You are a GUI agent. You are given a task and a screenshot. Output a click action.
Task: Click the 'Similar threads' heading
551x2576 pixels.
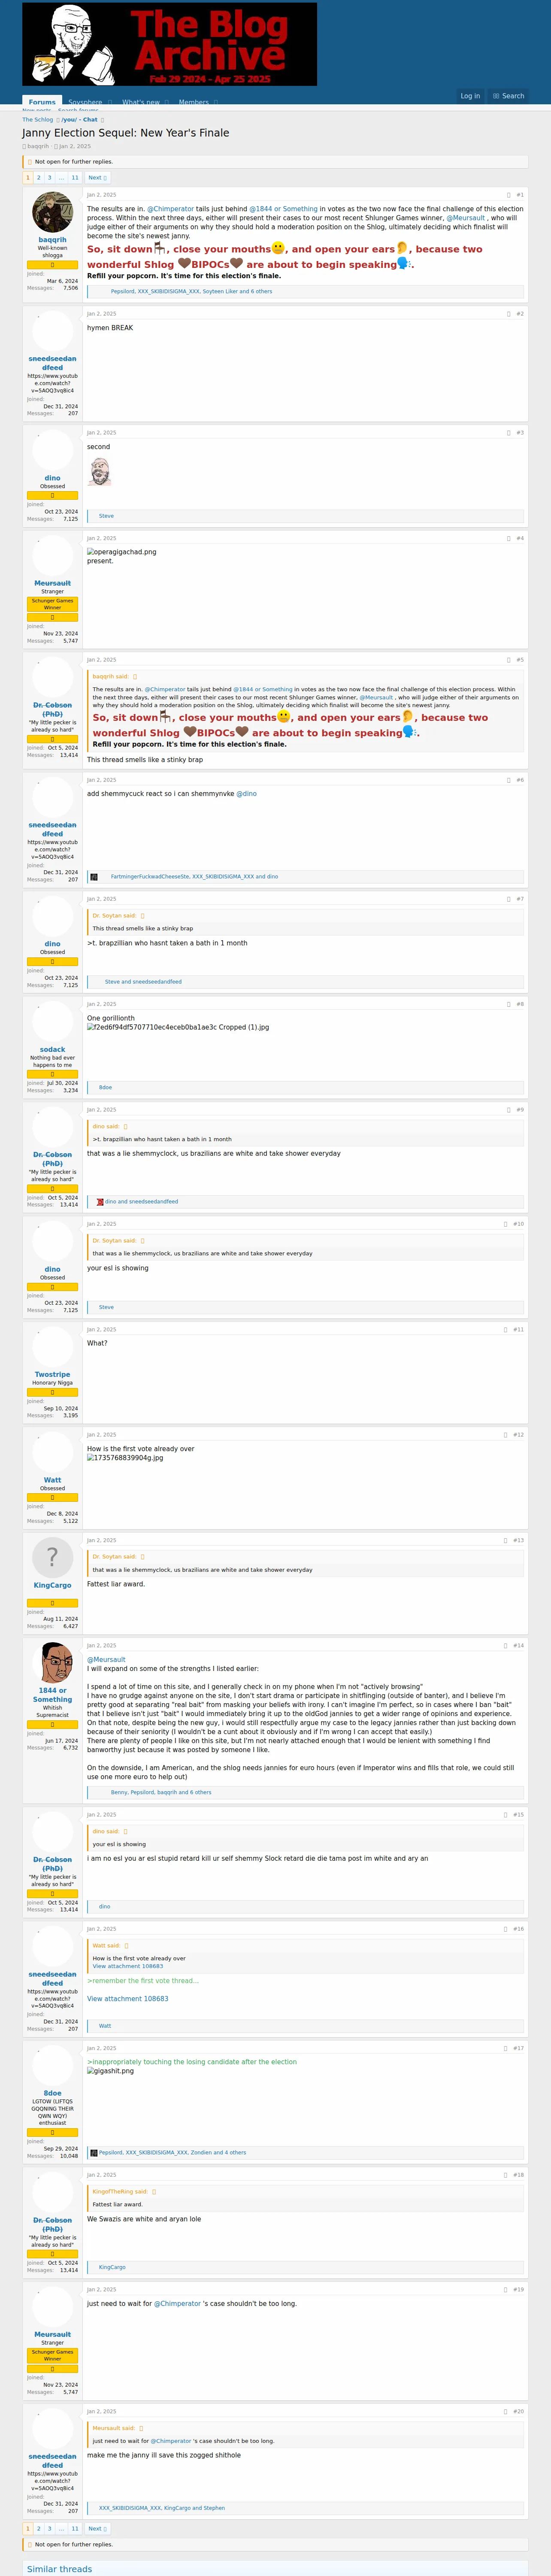click(x=59, y=2569)
